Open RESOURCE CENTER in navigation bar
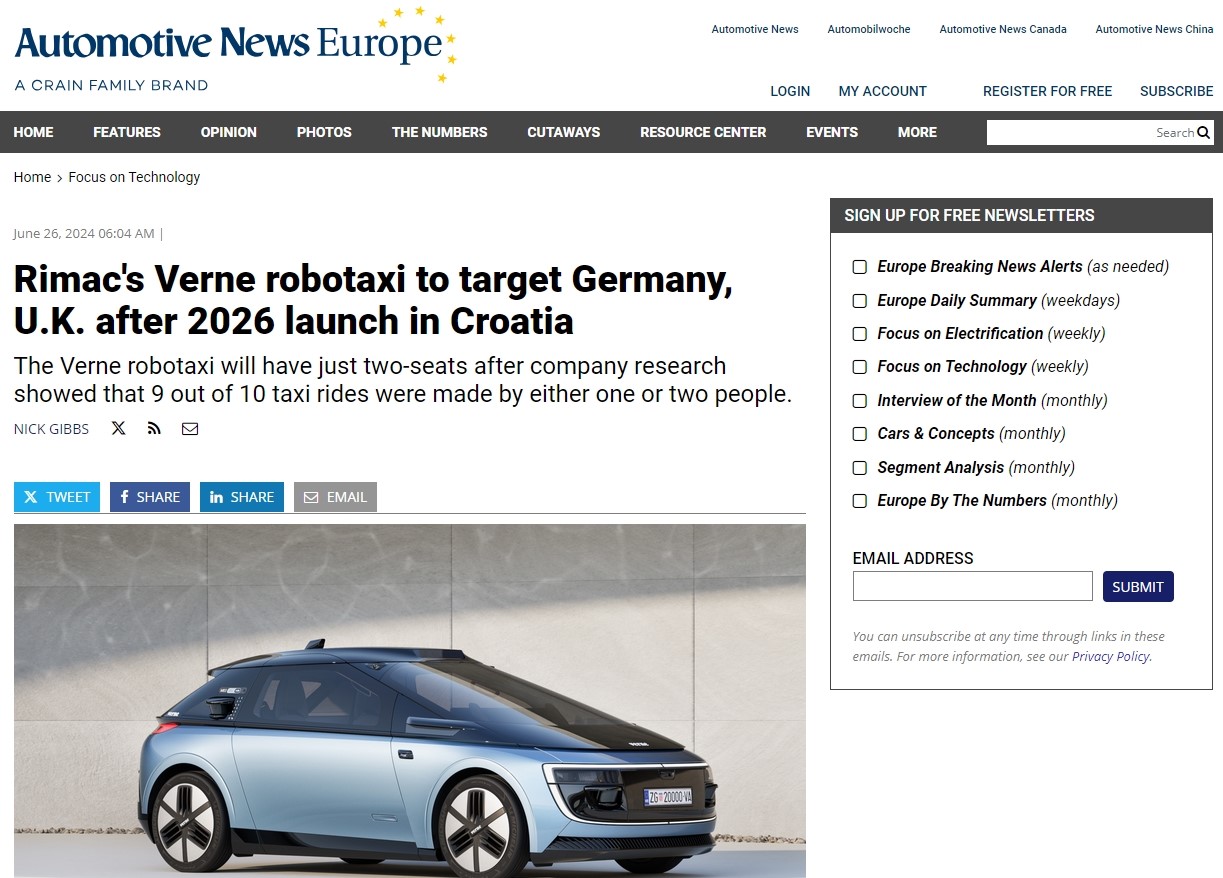 [703, 132]
